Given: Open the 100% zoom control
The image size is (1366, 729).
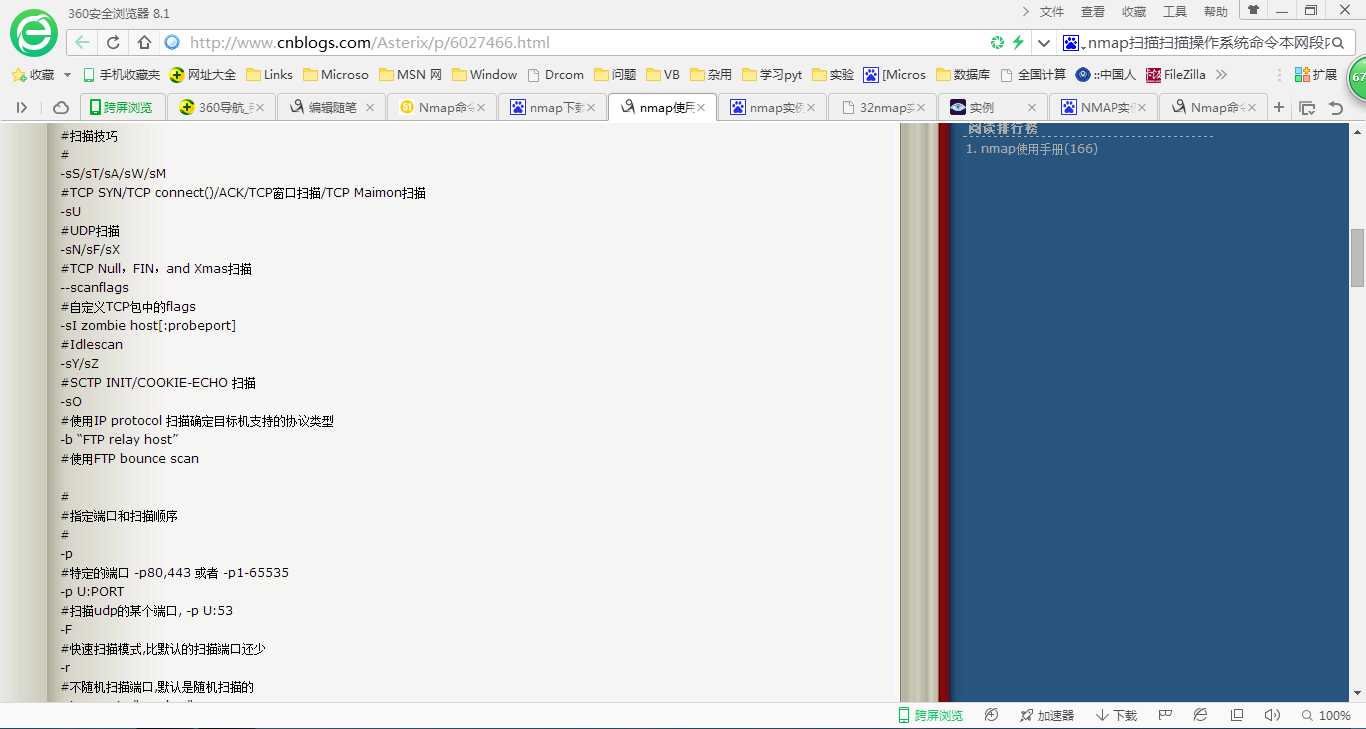Looking at the screenshot, I should tap(1327, 715).
